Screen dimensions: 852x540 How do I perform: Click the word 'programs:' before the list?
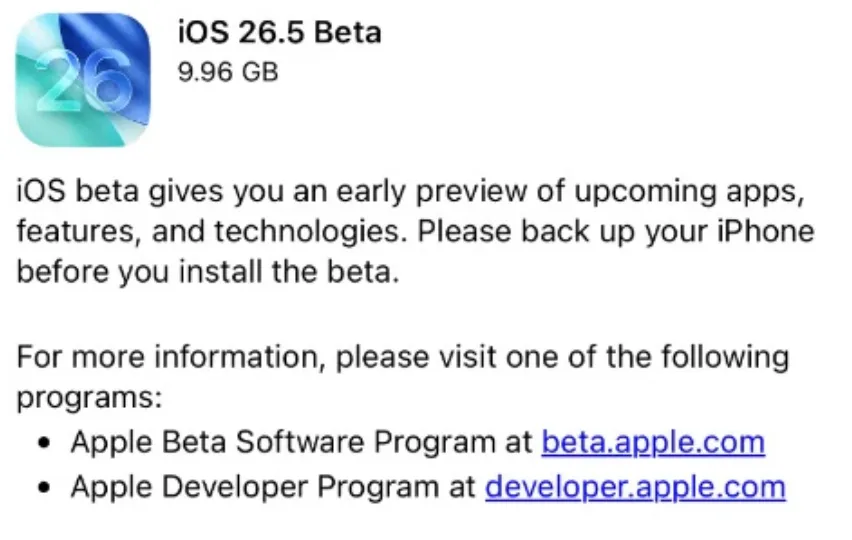click(x=89, y=397)
